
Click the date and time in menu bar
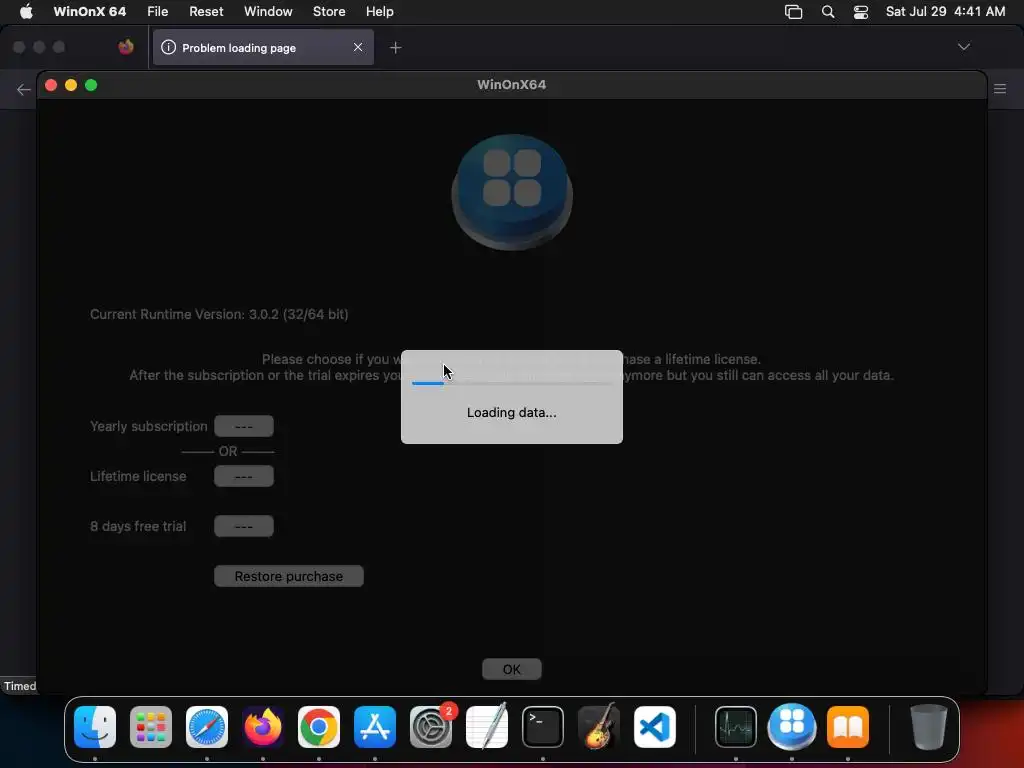[x=945, y=11]
